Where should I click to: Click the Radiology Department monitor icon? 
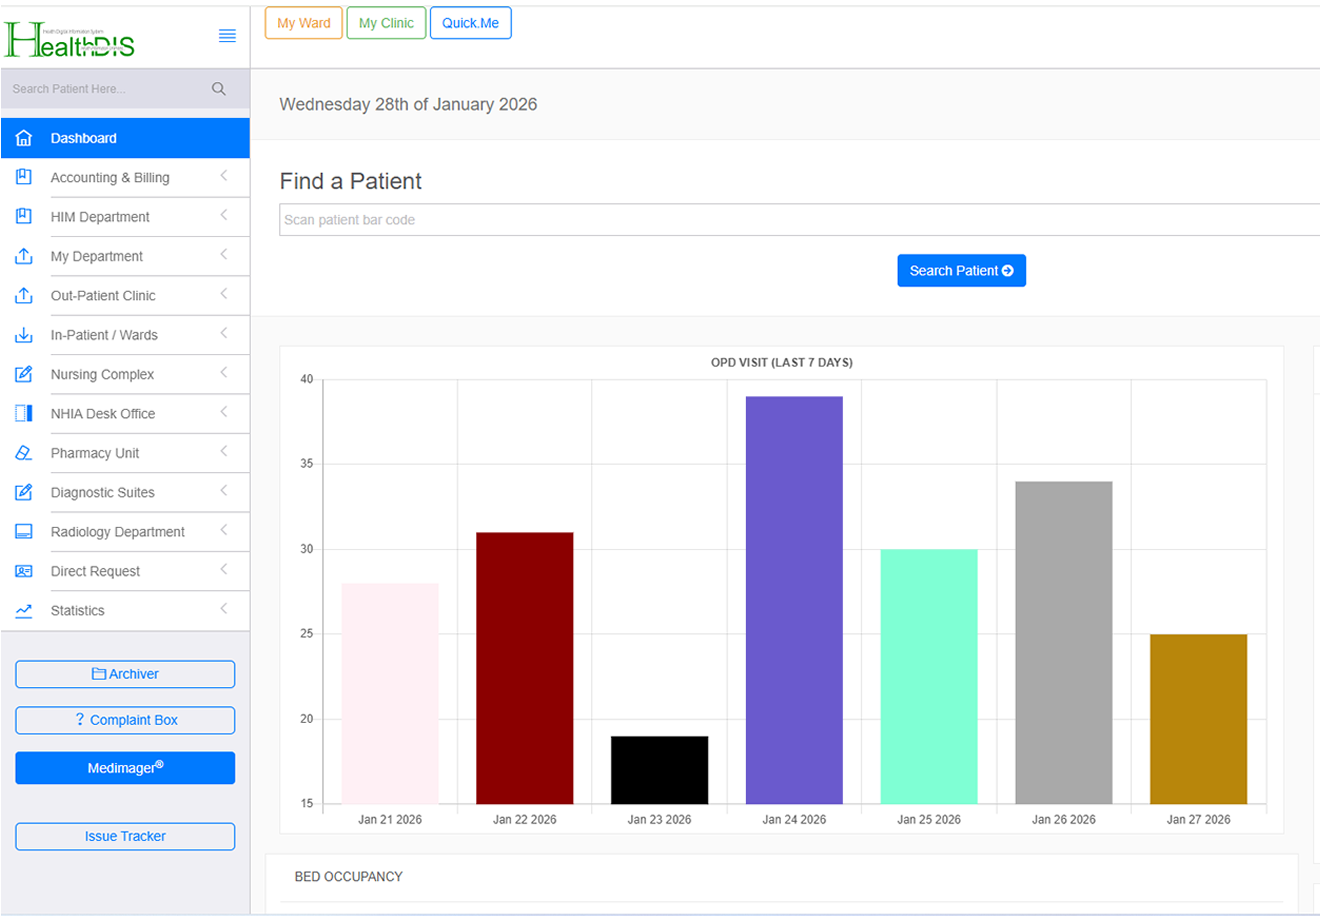coord(24,532)
